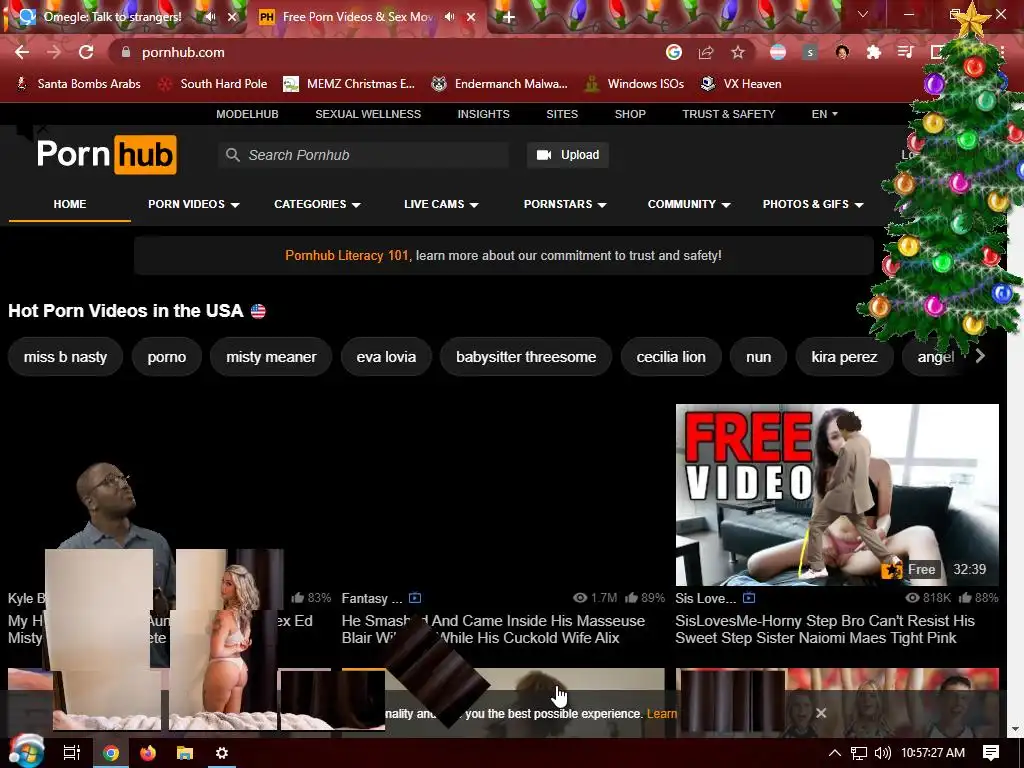Open the Learn link in the cookie notice
This screenshot has width=1024, height=768.
[662, 714]
